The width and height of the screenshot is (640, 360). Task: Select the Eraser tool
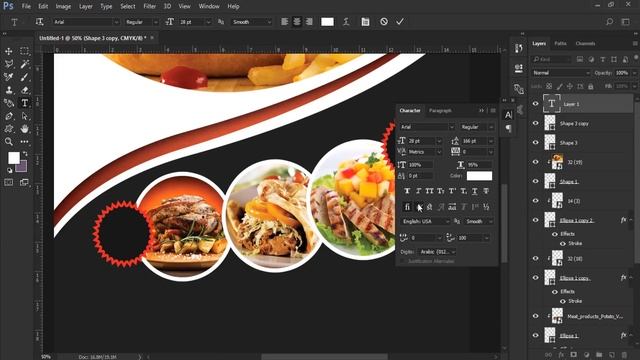[24, 90]
